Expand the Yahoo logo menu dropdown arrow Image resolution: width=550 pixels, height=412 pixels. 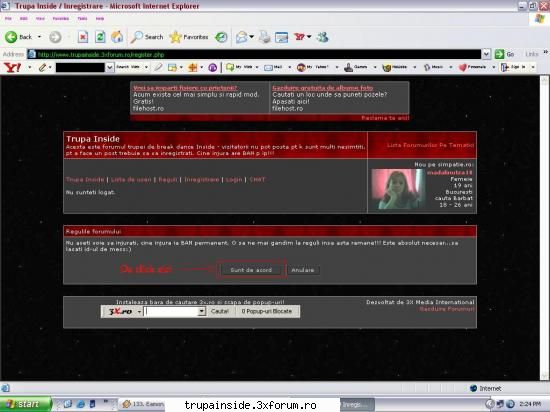(30, 67)
